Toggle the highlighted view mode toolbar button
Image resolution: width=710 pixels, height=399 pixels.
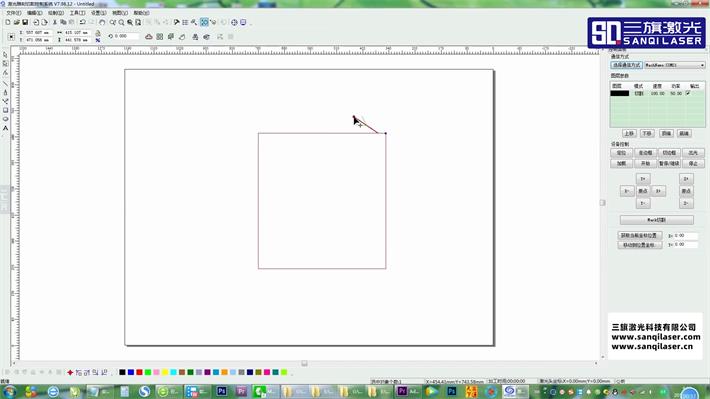[204, 22]
